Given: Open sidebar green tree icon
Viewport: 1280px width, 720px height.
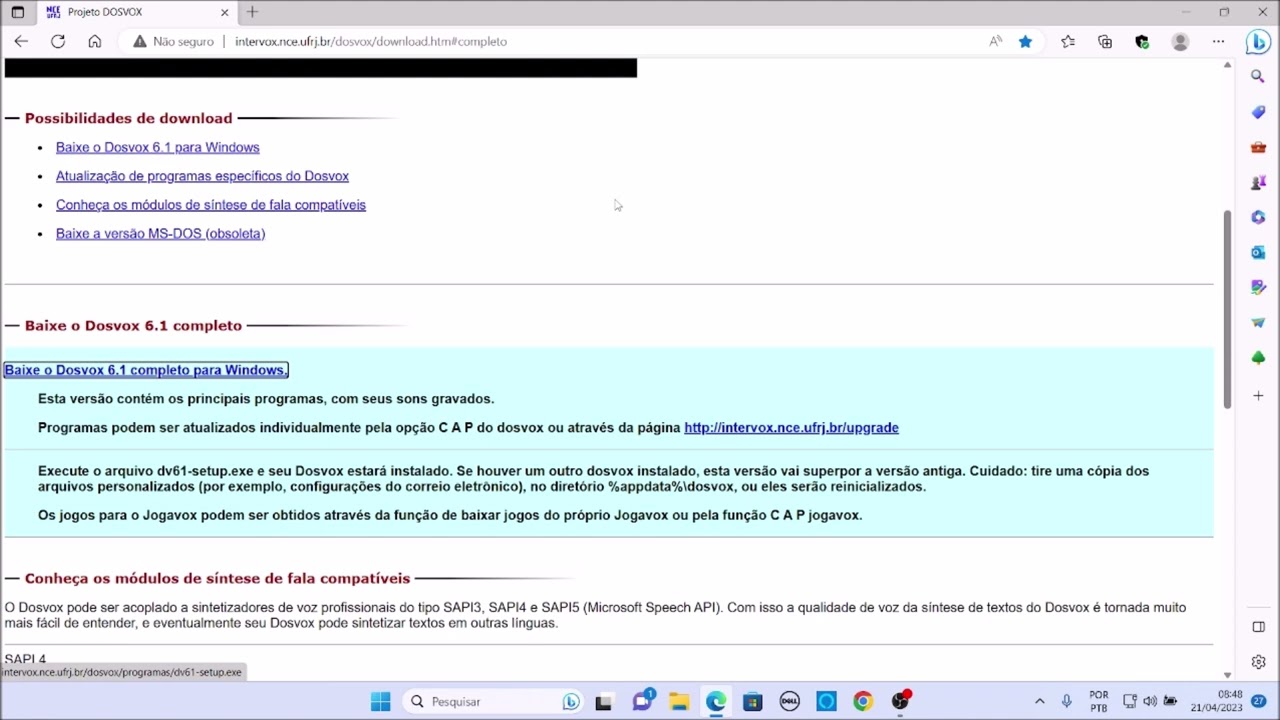Looking at the screenshot, I should [1258, 357].
